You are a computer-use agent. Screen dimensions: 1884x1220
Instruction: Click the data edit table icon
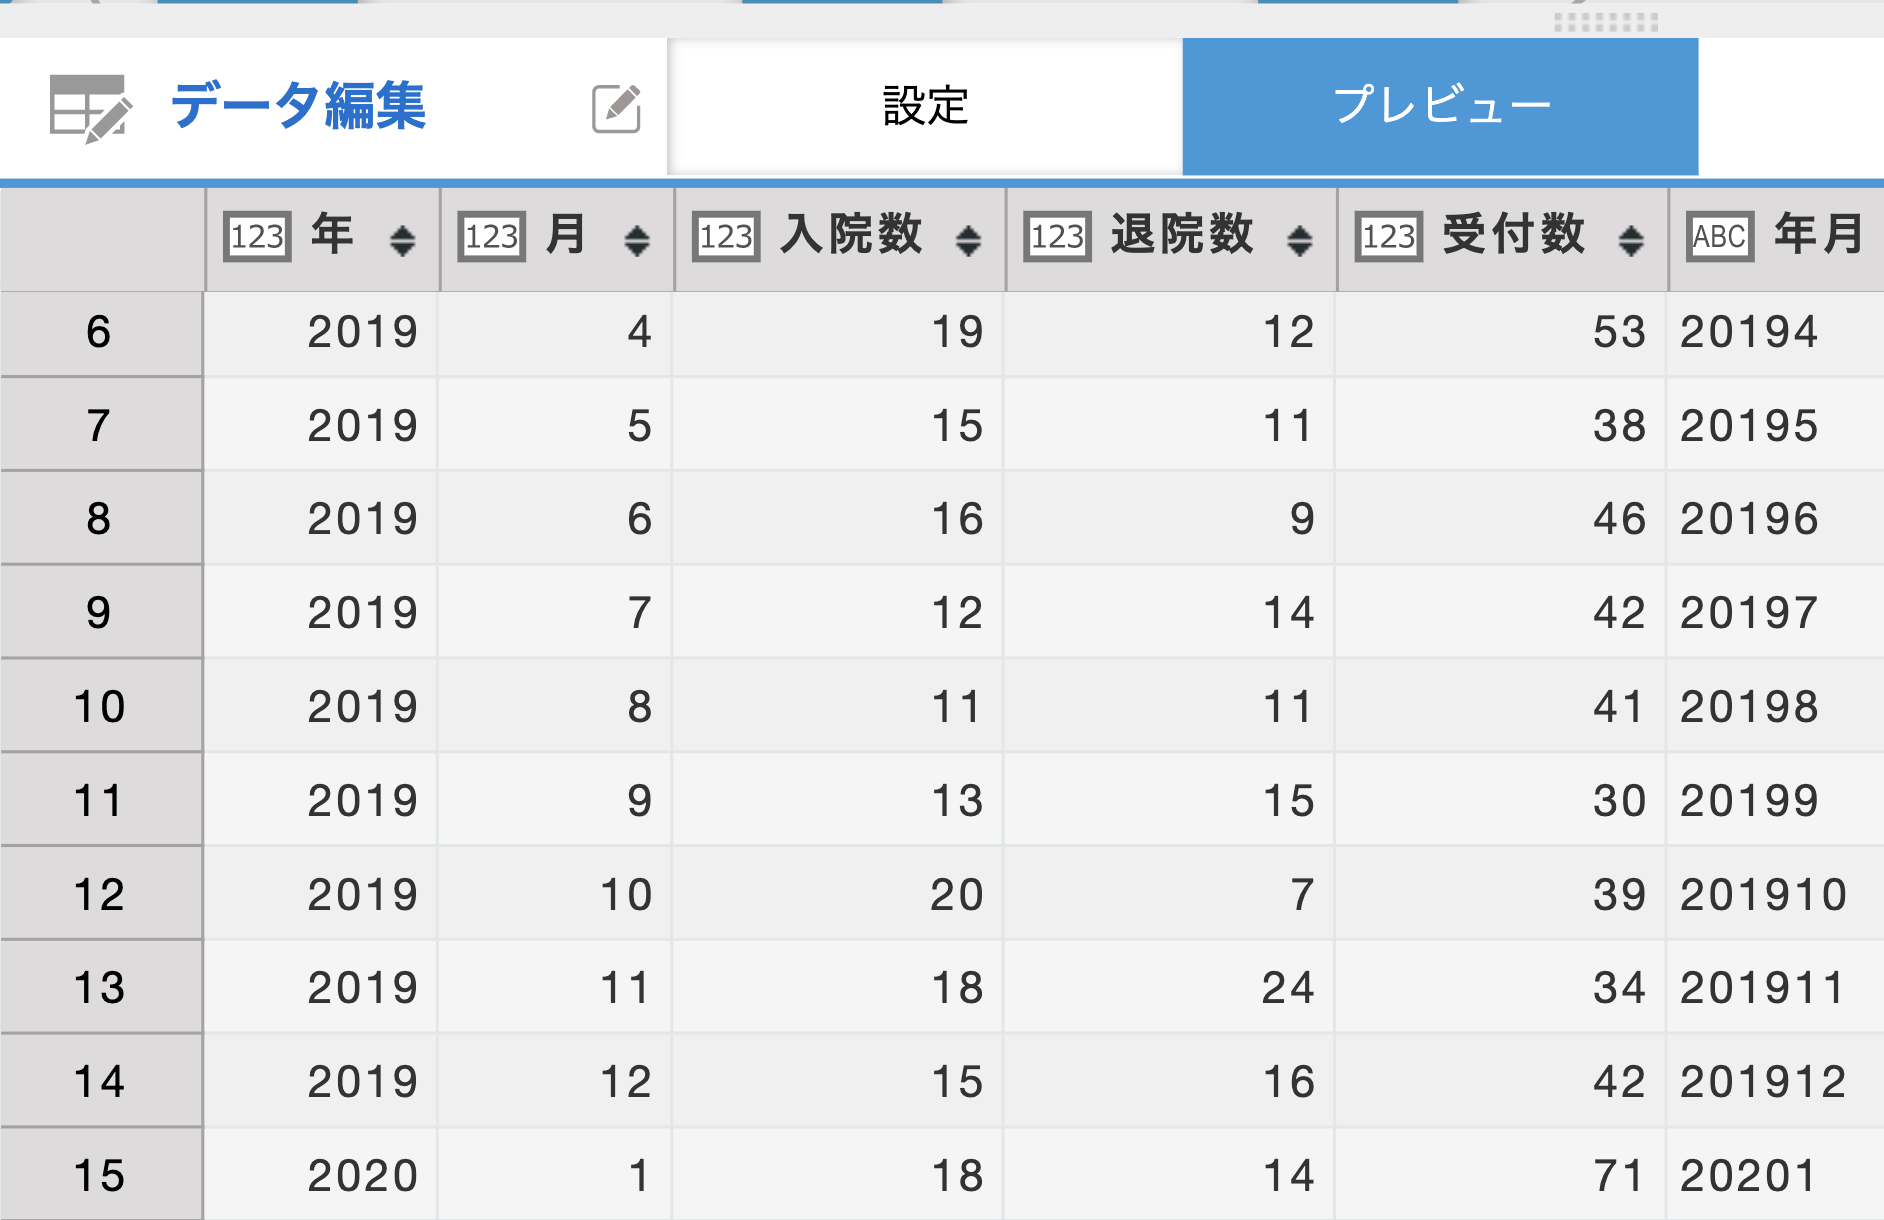[x=90, y=108]
